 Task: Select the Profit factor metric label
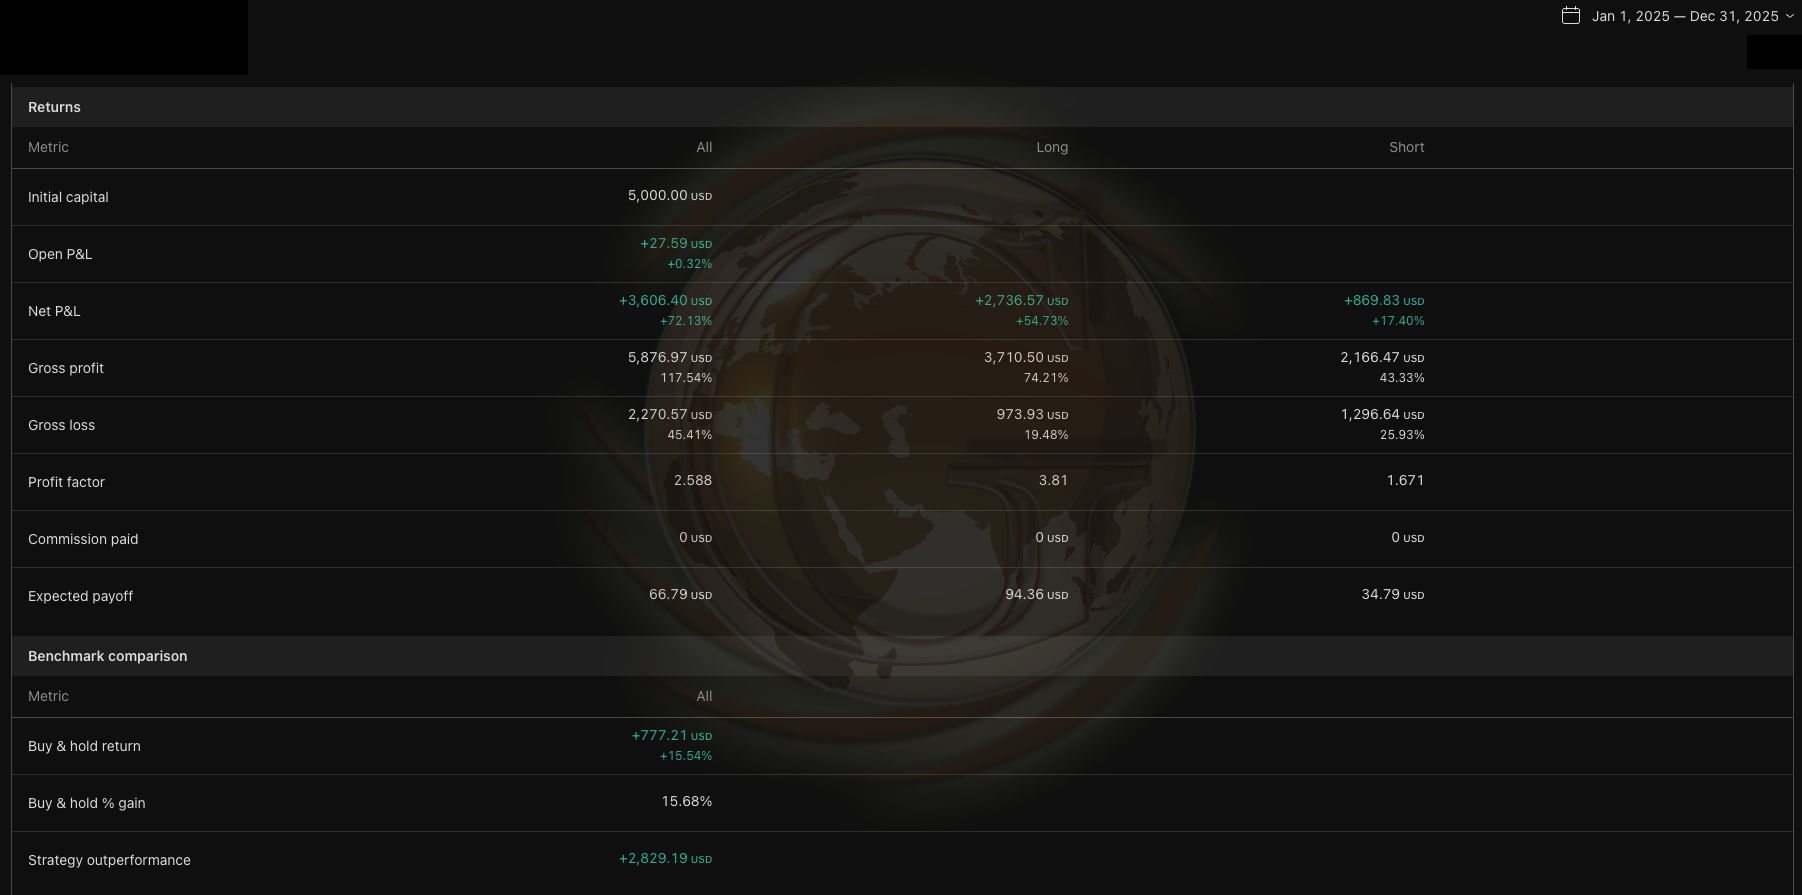66,482
